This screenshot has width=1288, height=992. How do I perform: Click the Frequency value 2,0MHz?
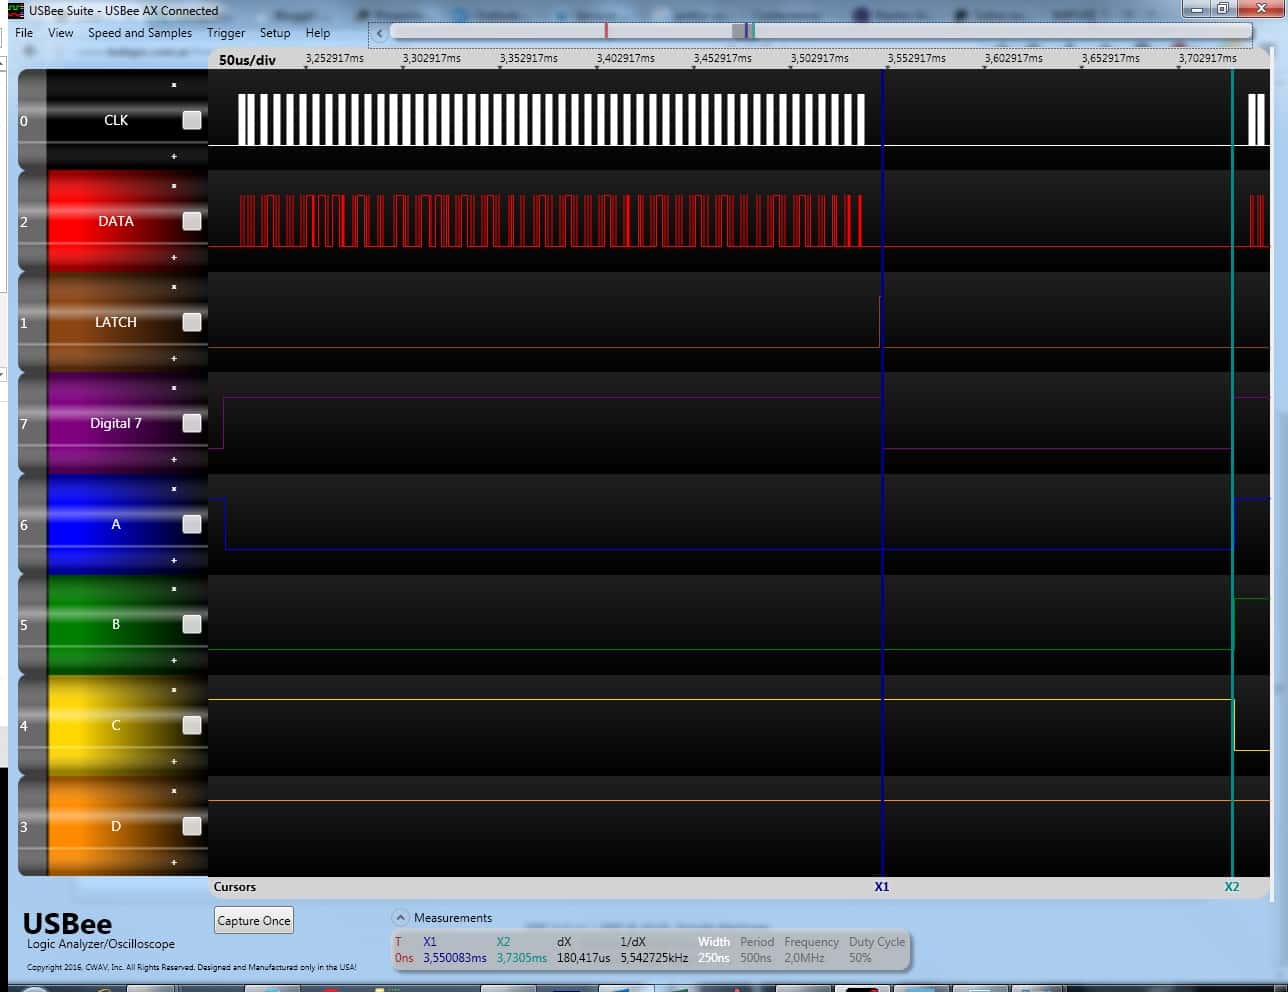[x=805, y=958]
